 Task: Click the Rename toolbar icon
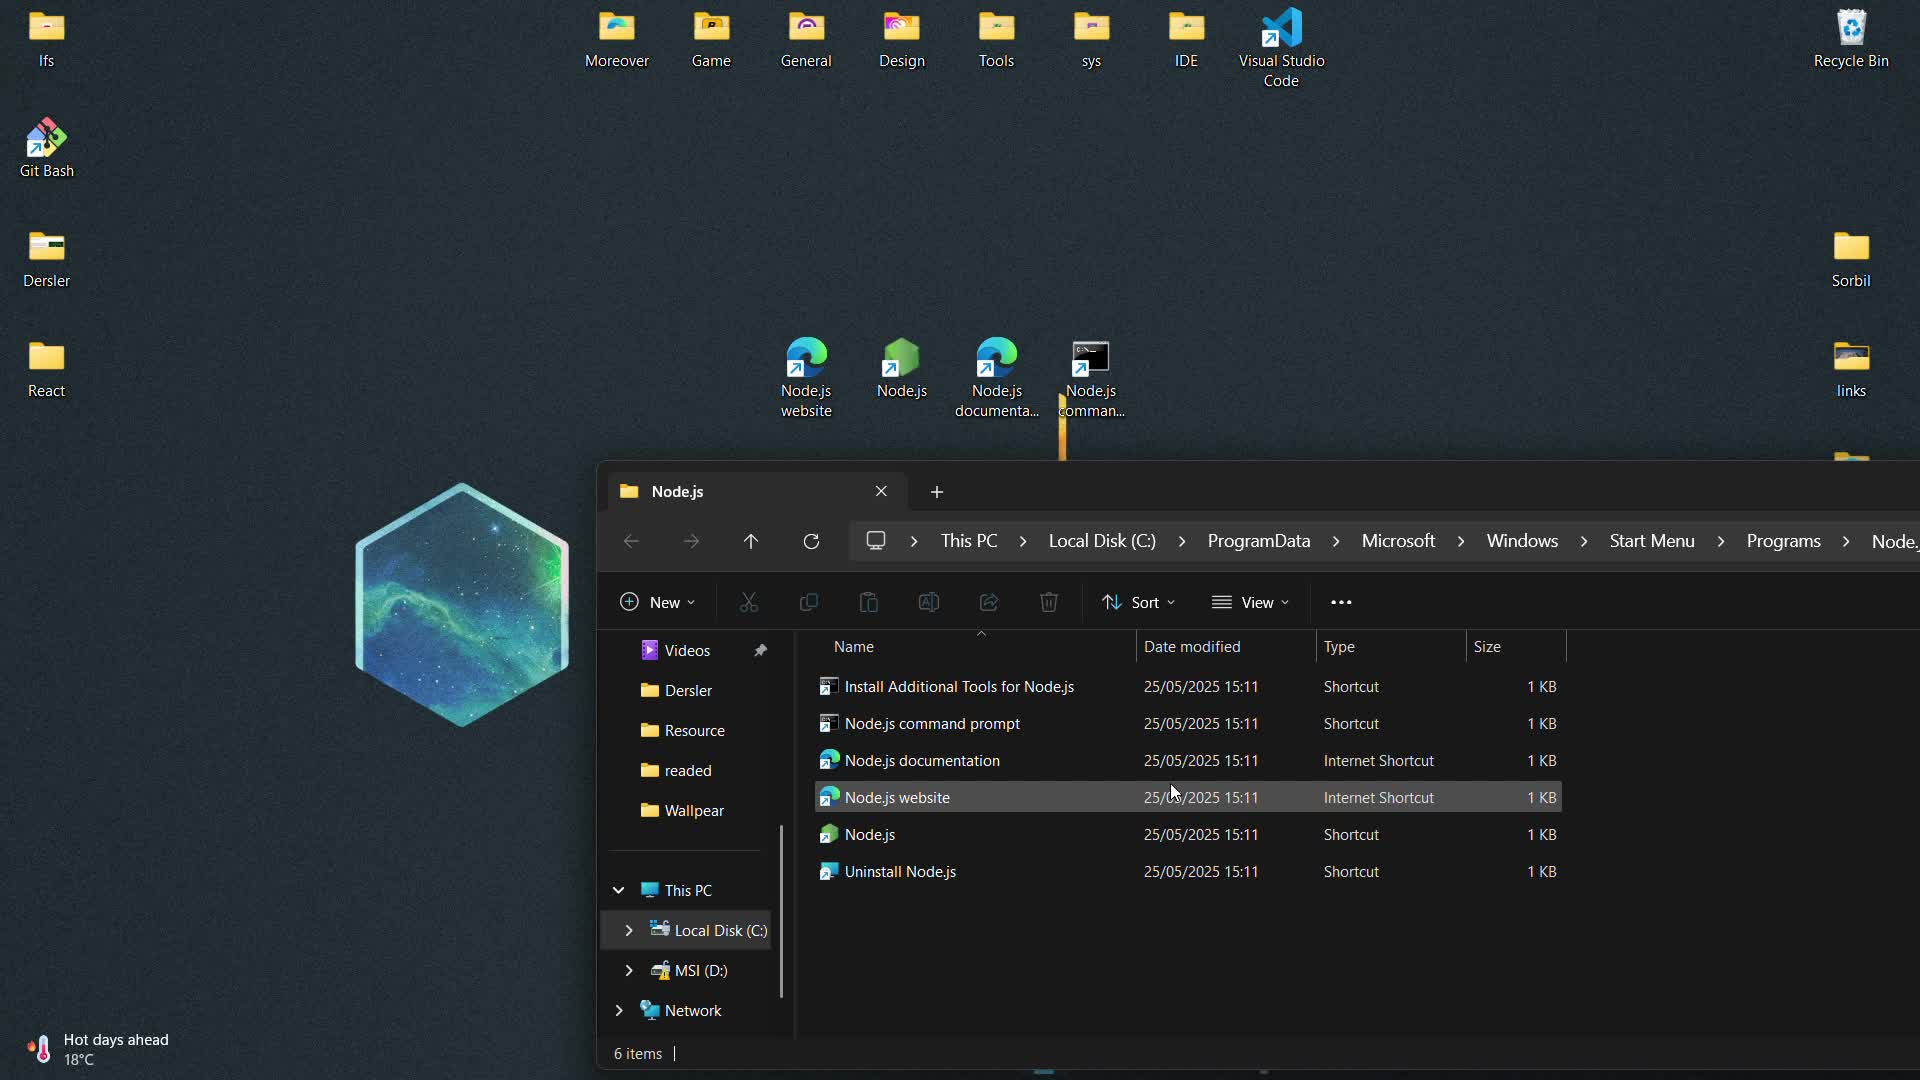(929, 602)
